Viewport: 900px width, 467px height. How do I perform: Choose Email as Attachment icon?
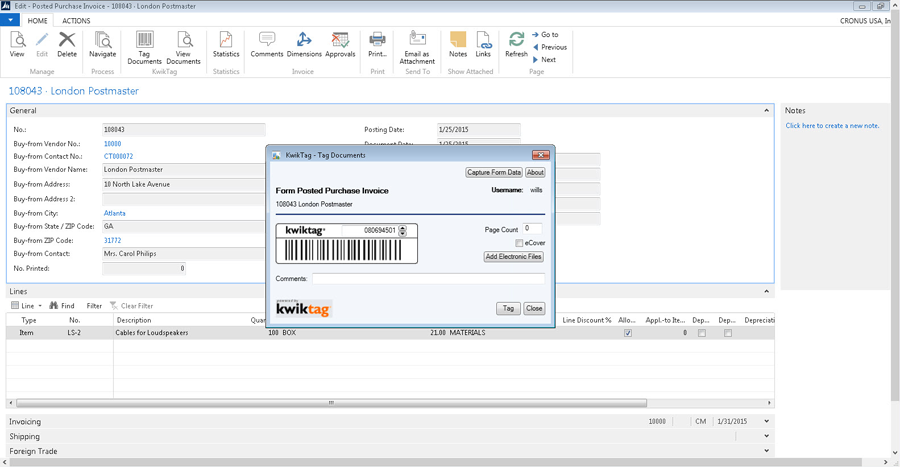tap(417, 48)
